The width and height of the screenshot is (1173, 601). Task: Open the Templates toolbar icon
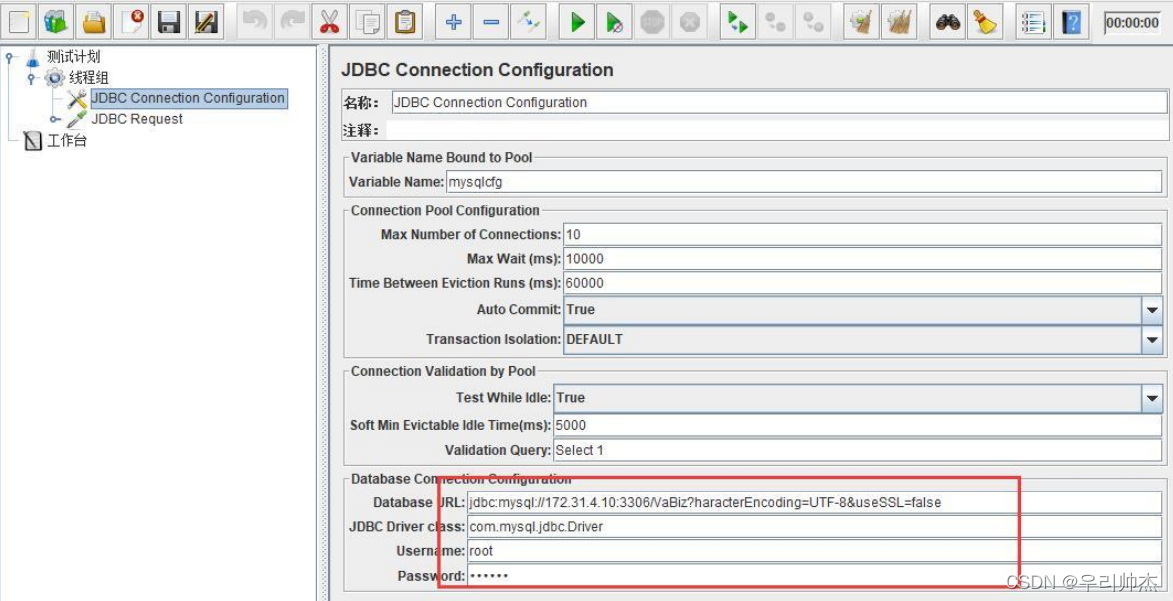pos(56,22)
